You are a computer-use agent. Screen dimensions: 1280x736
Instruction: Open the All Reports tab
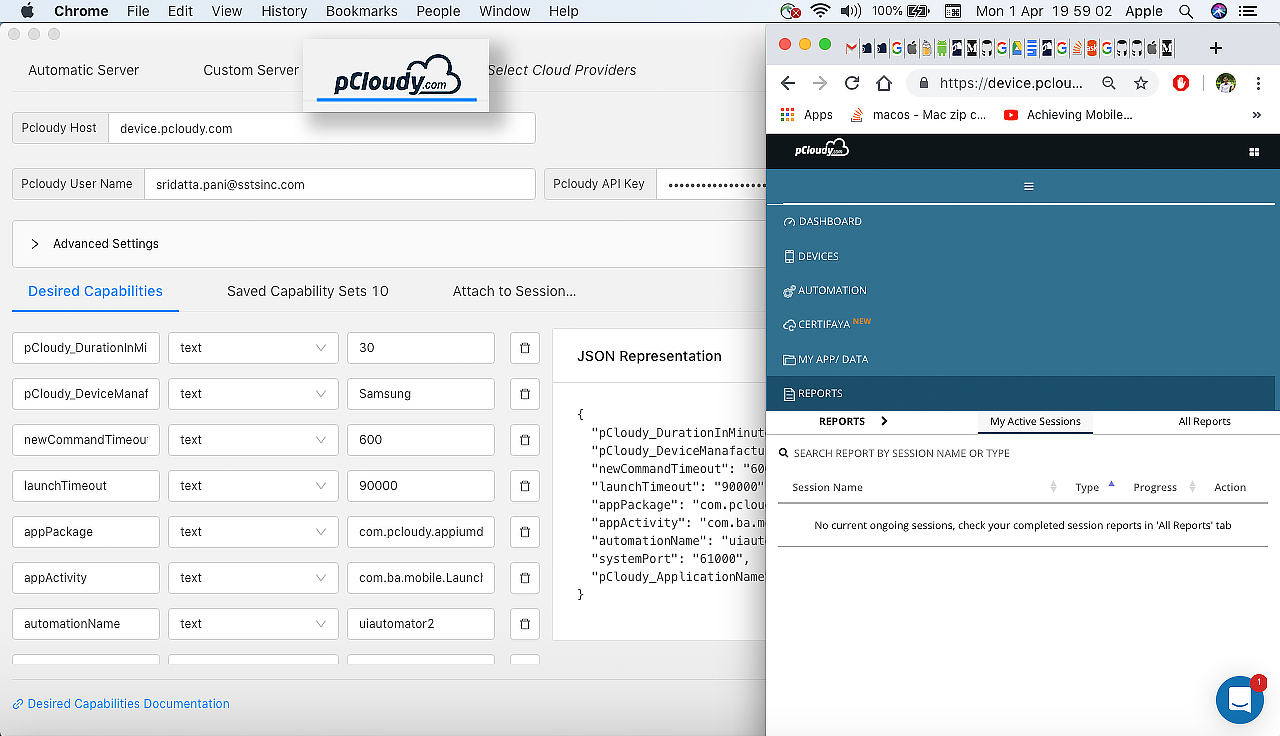1204,421
